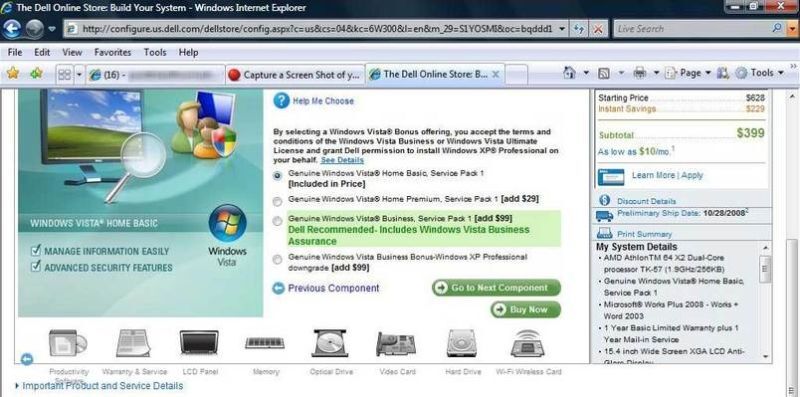The image size is (800, 397).
Task: Click the blank new tab button
Action: [516, 75]
